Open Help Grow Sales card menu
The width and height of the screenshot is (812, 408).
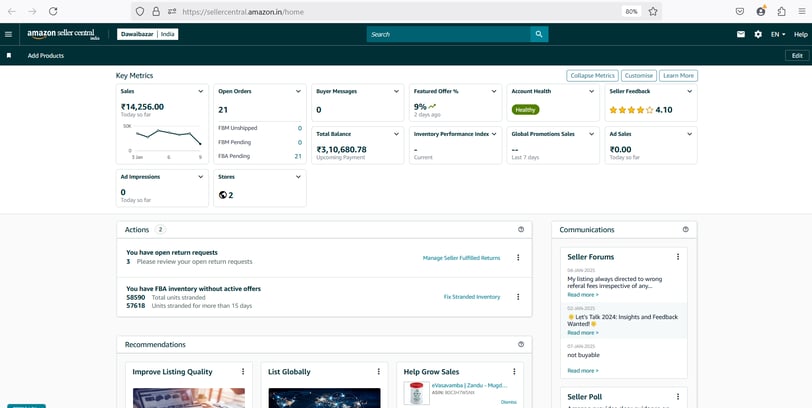pos(514,372)
